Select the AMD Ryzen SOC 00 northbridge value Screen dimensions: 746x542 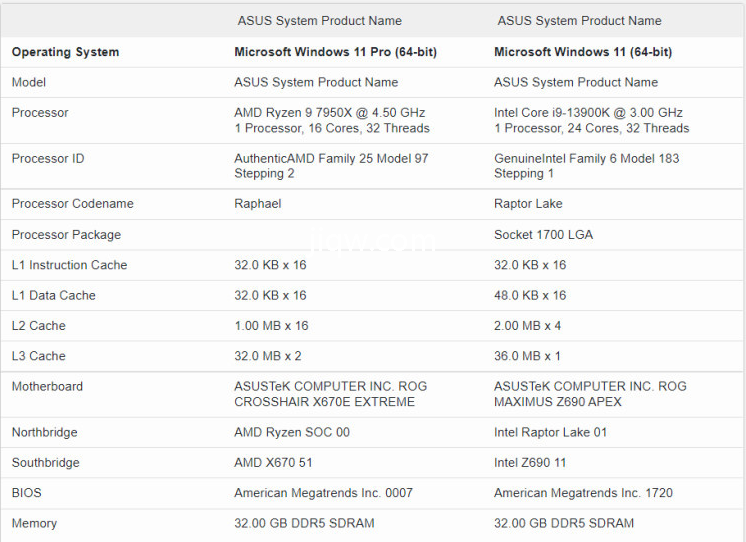tap(292, 433)
